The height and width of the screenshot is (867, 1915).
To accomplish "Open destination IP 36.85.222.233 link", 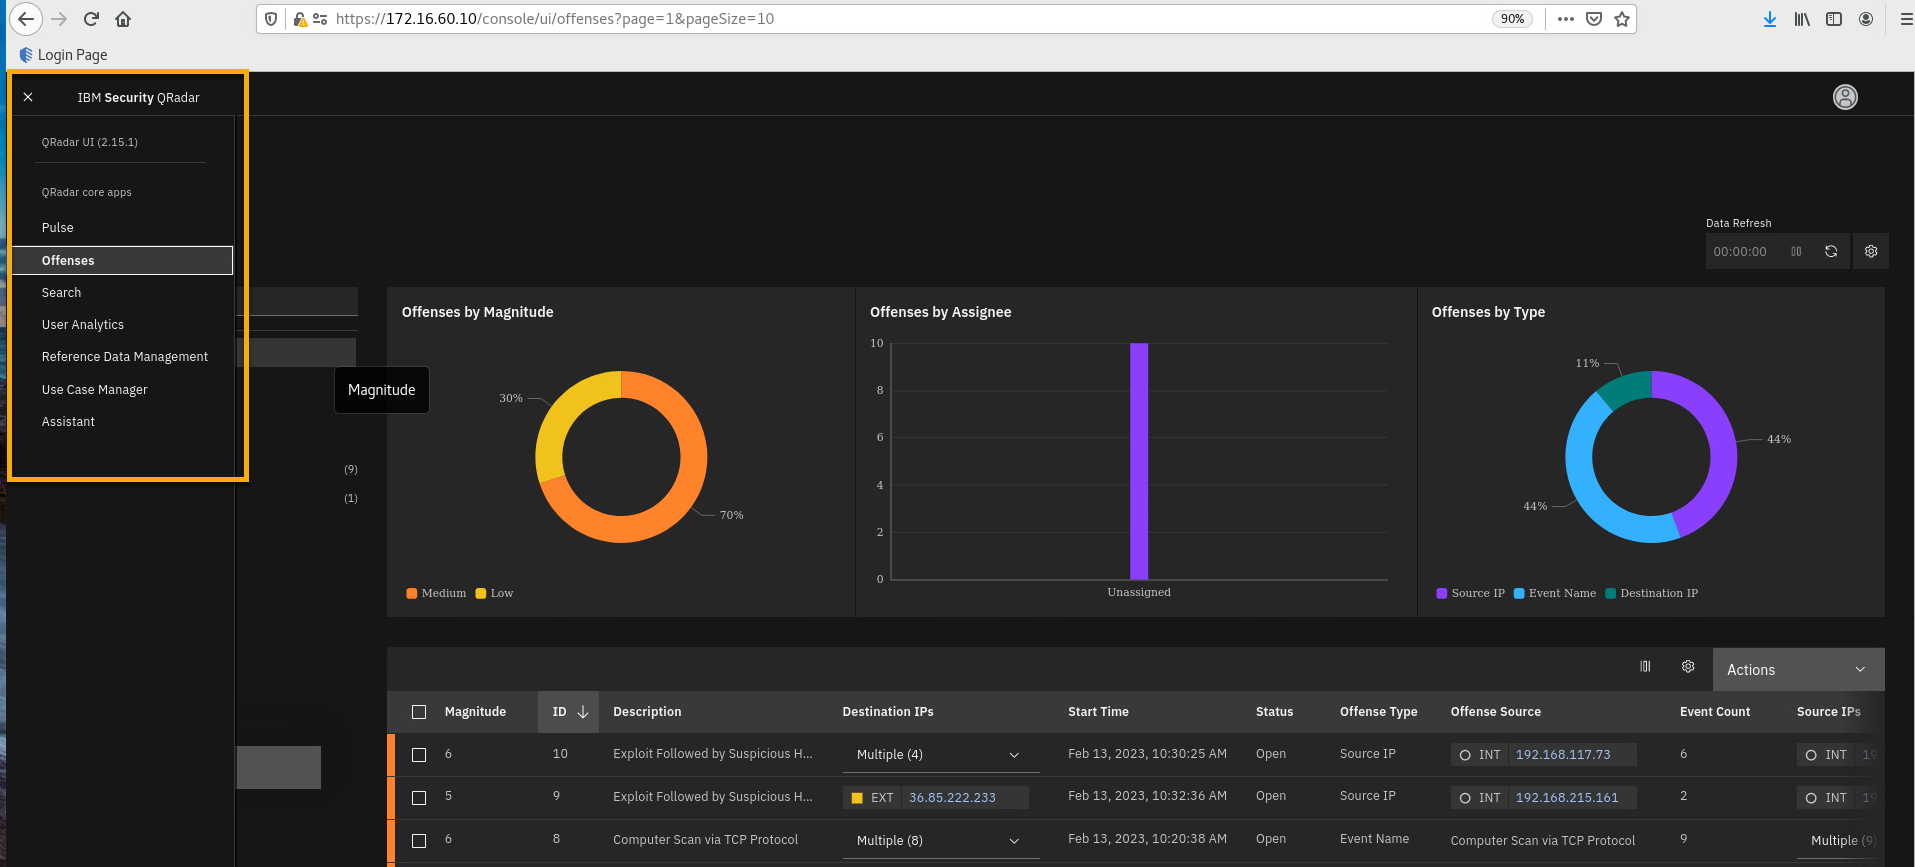I will [952, 798].
